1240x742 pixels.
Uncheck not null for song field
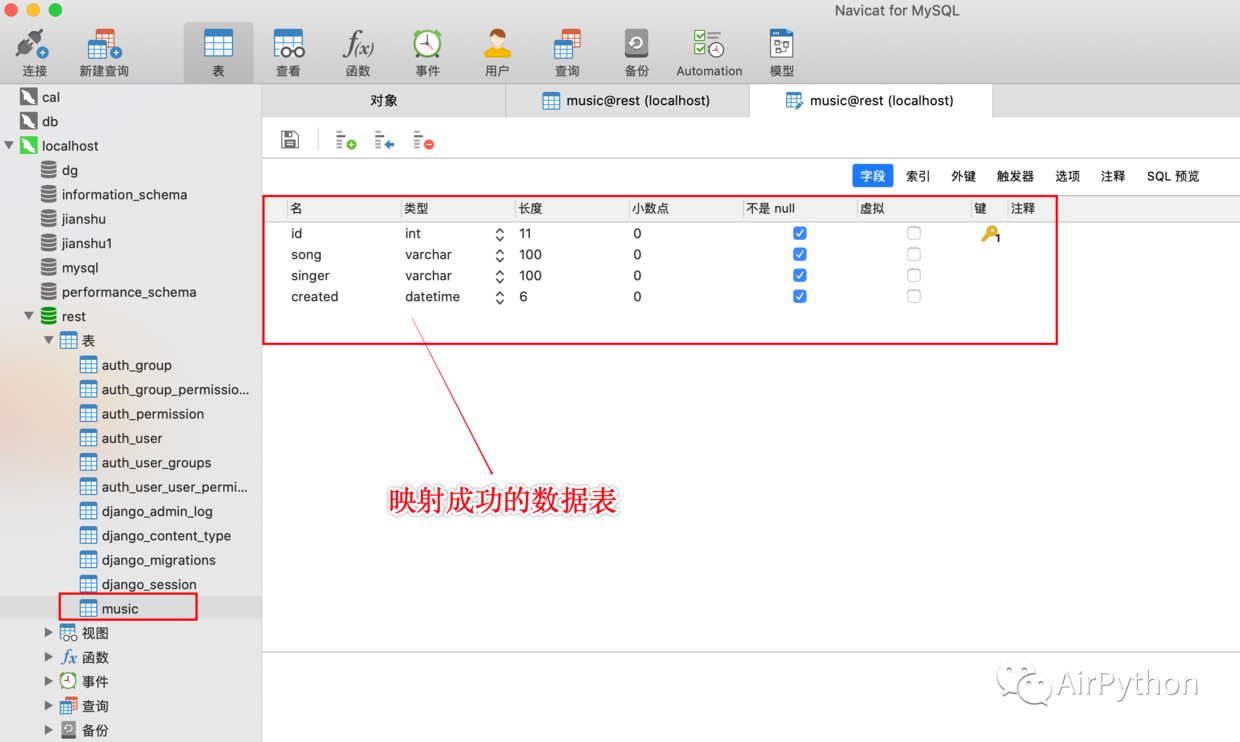tap(799, 254)
